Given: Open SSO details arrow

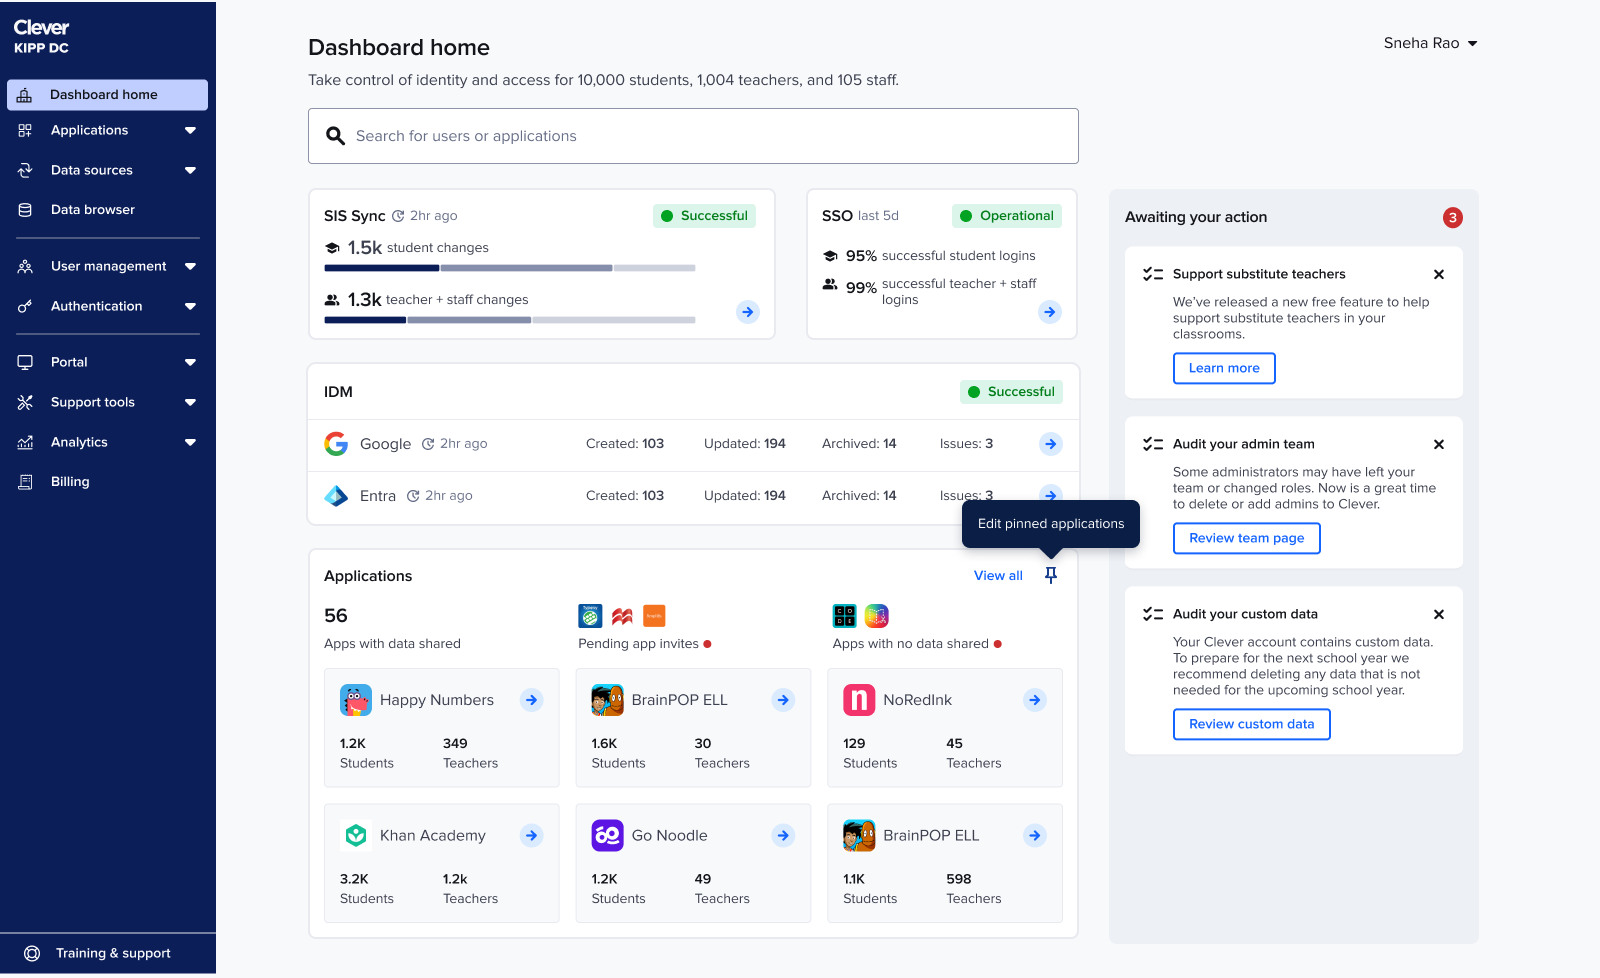Looking at the screenshot, I should pos(1049,312).
